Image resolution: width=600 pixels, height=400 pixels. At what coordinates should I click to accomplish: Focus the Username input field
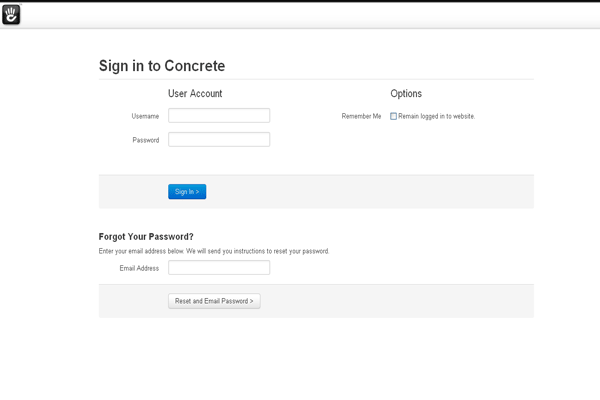[x=219, y=116]
